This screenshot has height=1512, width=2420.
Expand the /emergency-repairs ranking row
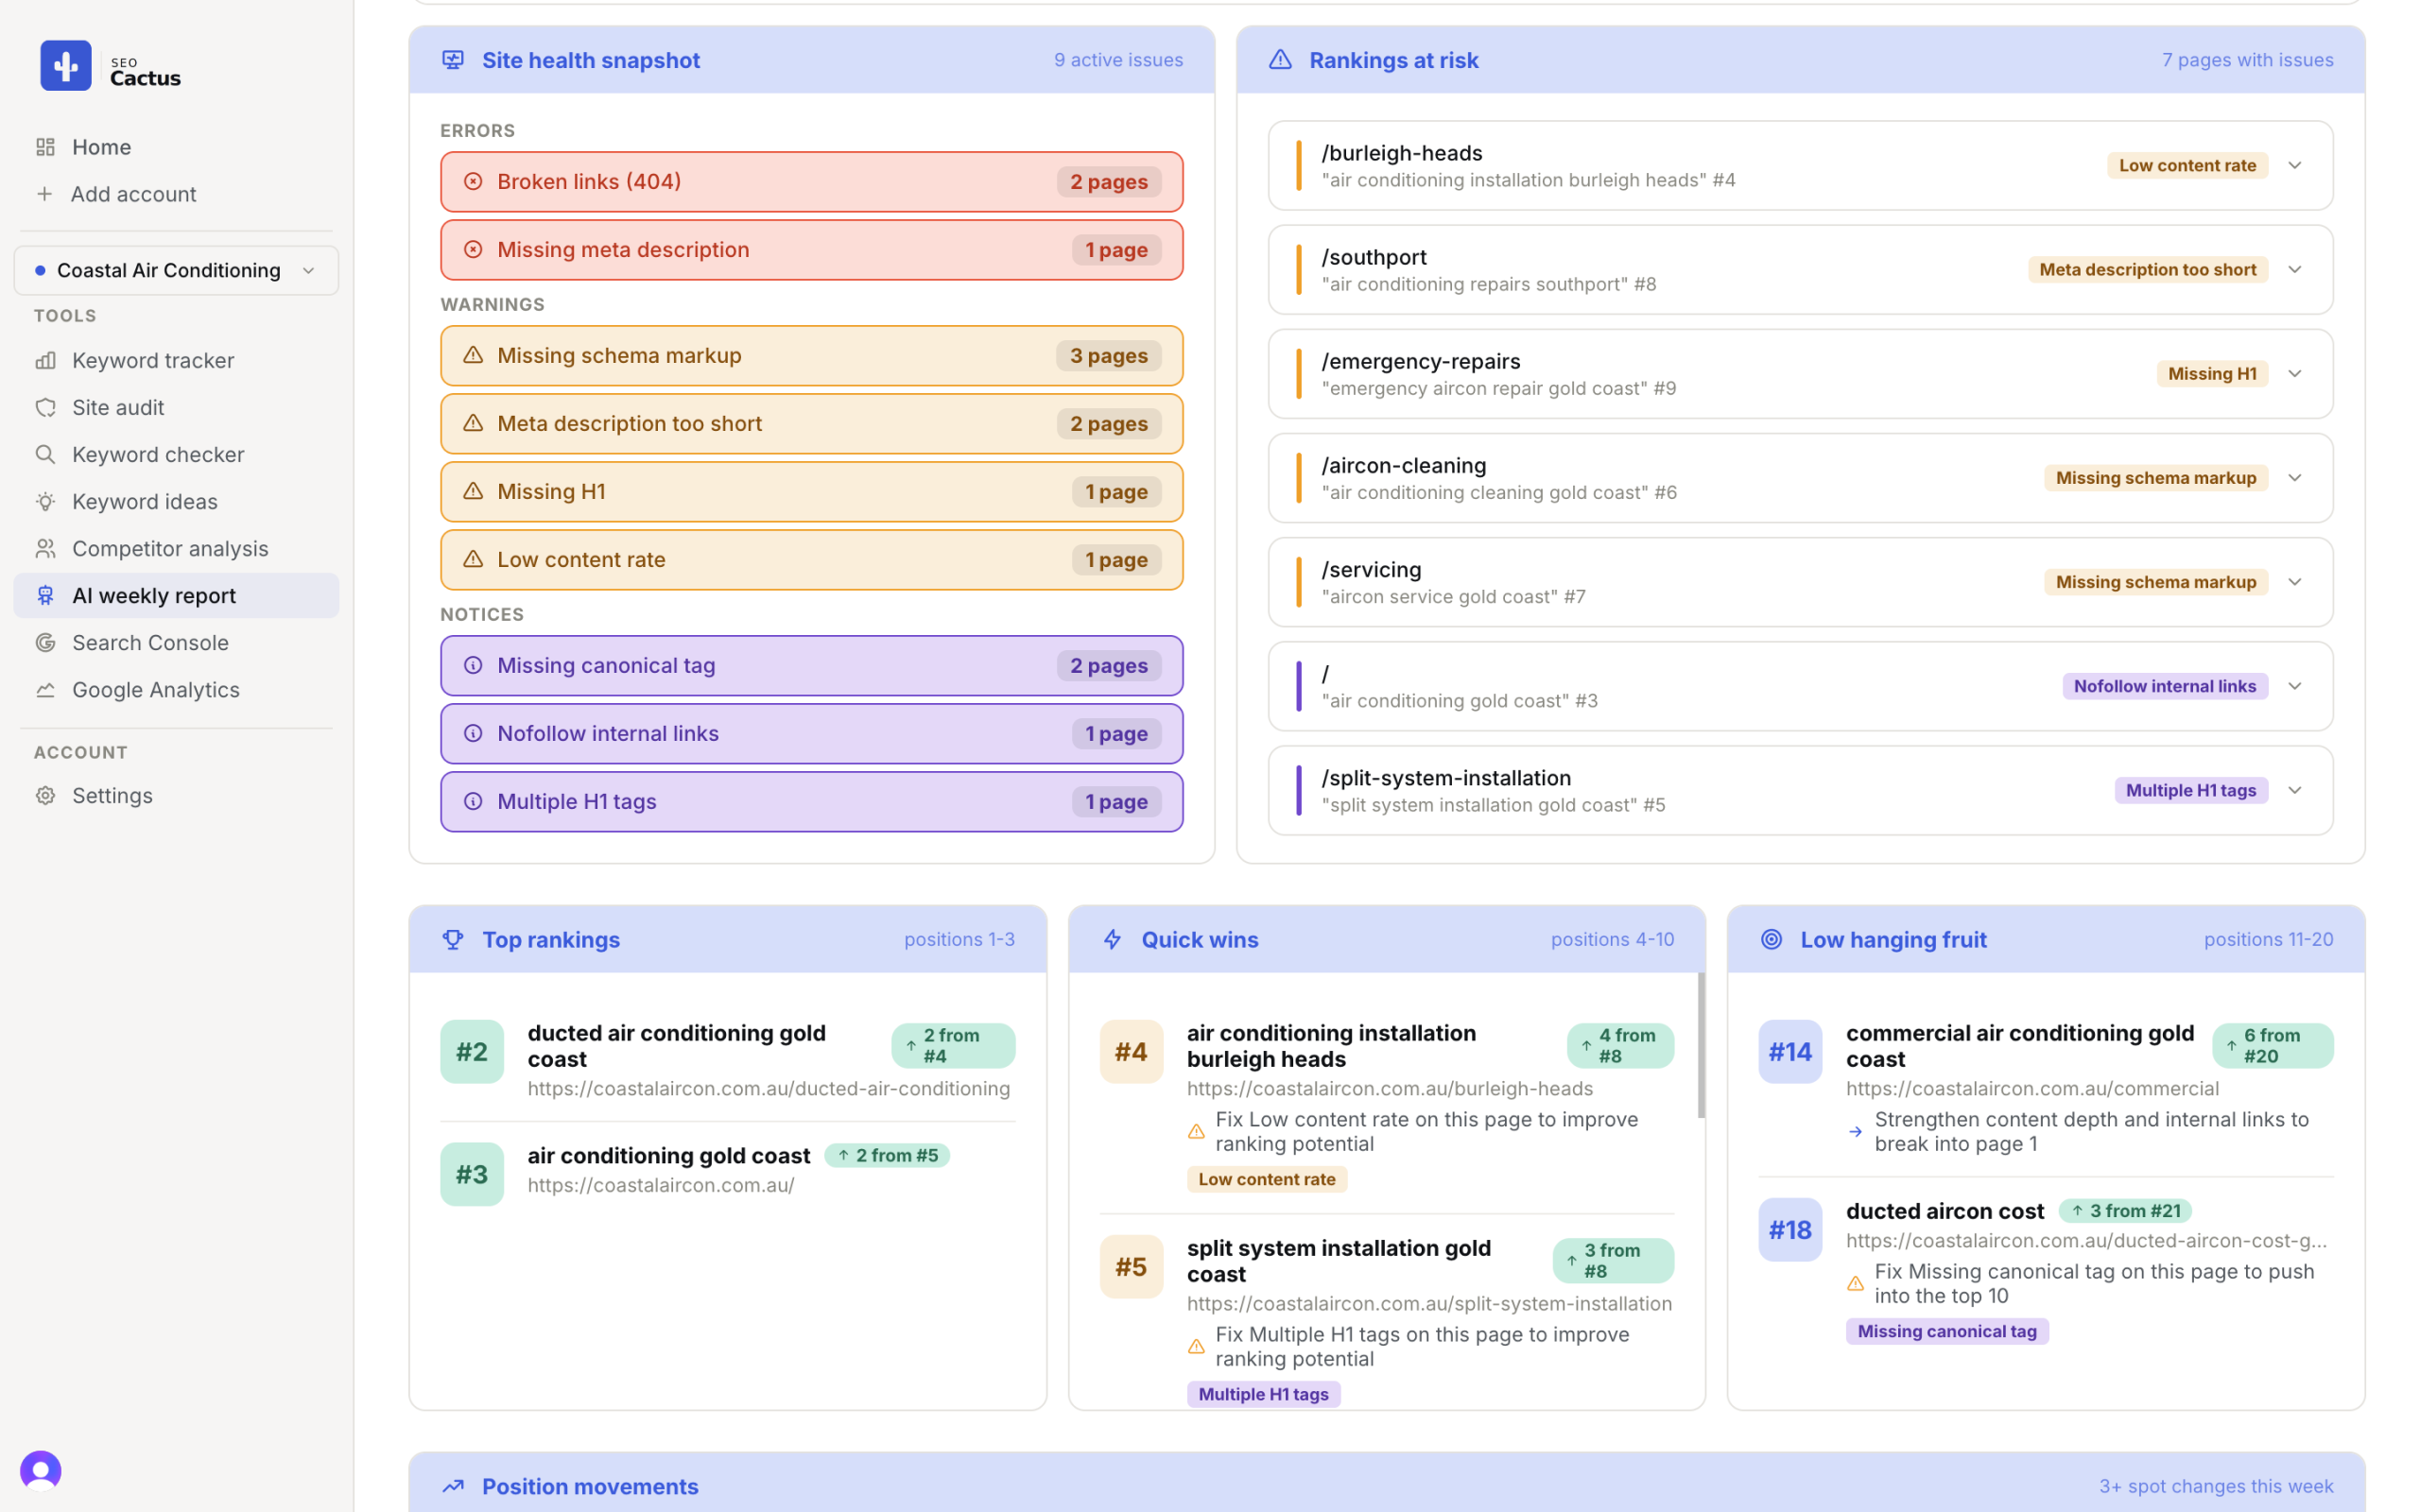coord(2295,374)
